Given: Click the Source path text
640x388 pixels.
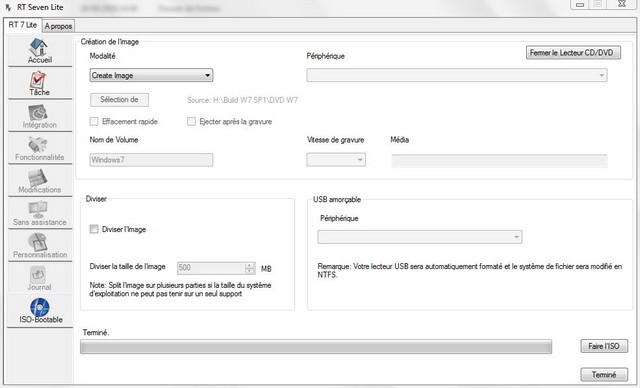Looking at the screenshot, I should (242, 100).
